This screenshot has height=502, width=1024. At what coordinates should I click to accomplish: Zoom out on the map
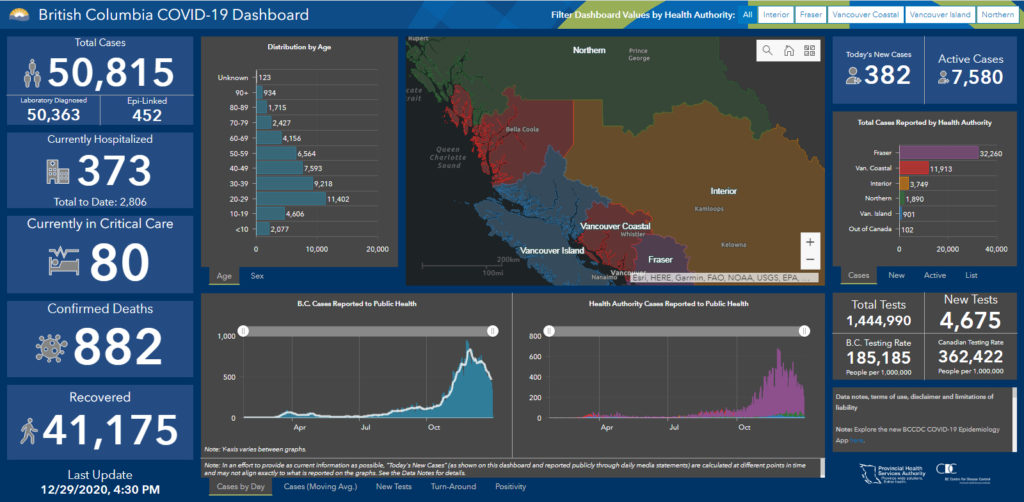click(x=810, y=260)
